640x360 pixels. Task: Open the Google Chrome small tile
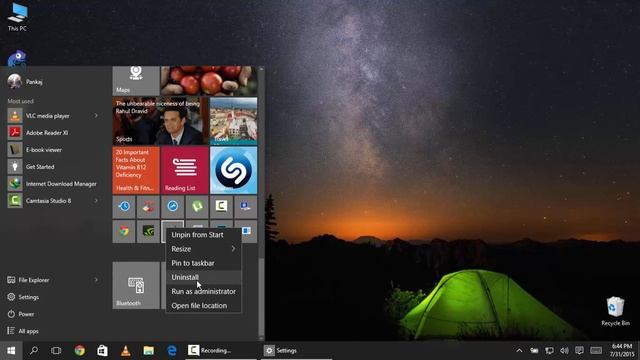click(x=124, y=231)
